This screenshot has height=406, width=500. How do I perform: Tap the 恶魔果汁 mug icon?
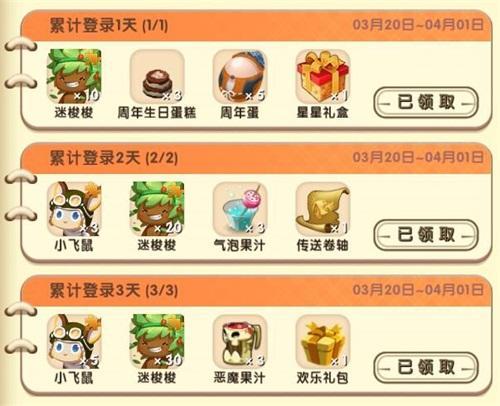tap(240, 341)
